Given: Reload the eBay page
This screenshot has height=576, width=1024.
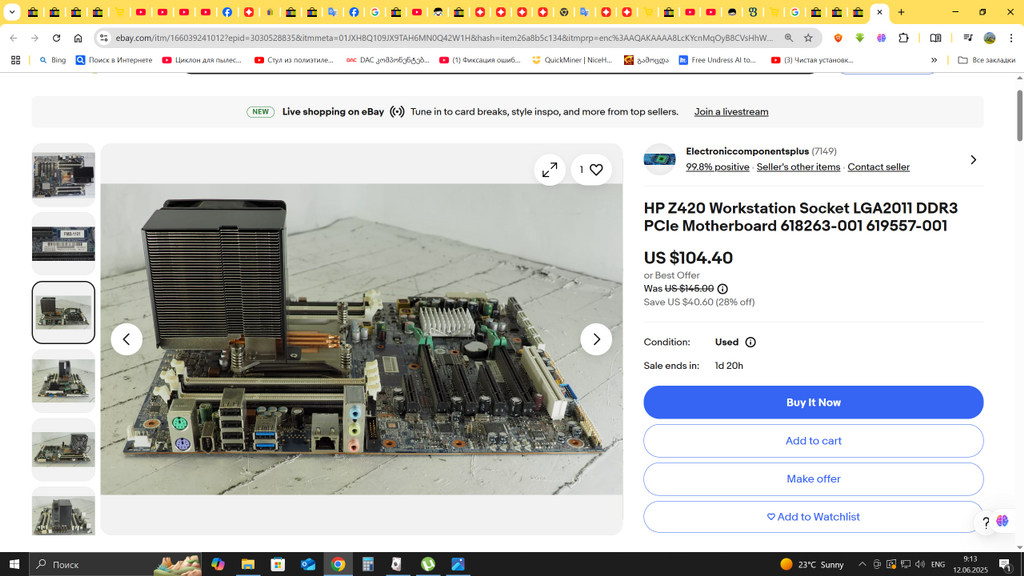Looking at the screenshot, I should (x=56, y=38).
